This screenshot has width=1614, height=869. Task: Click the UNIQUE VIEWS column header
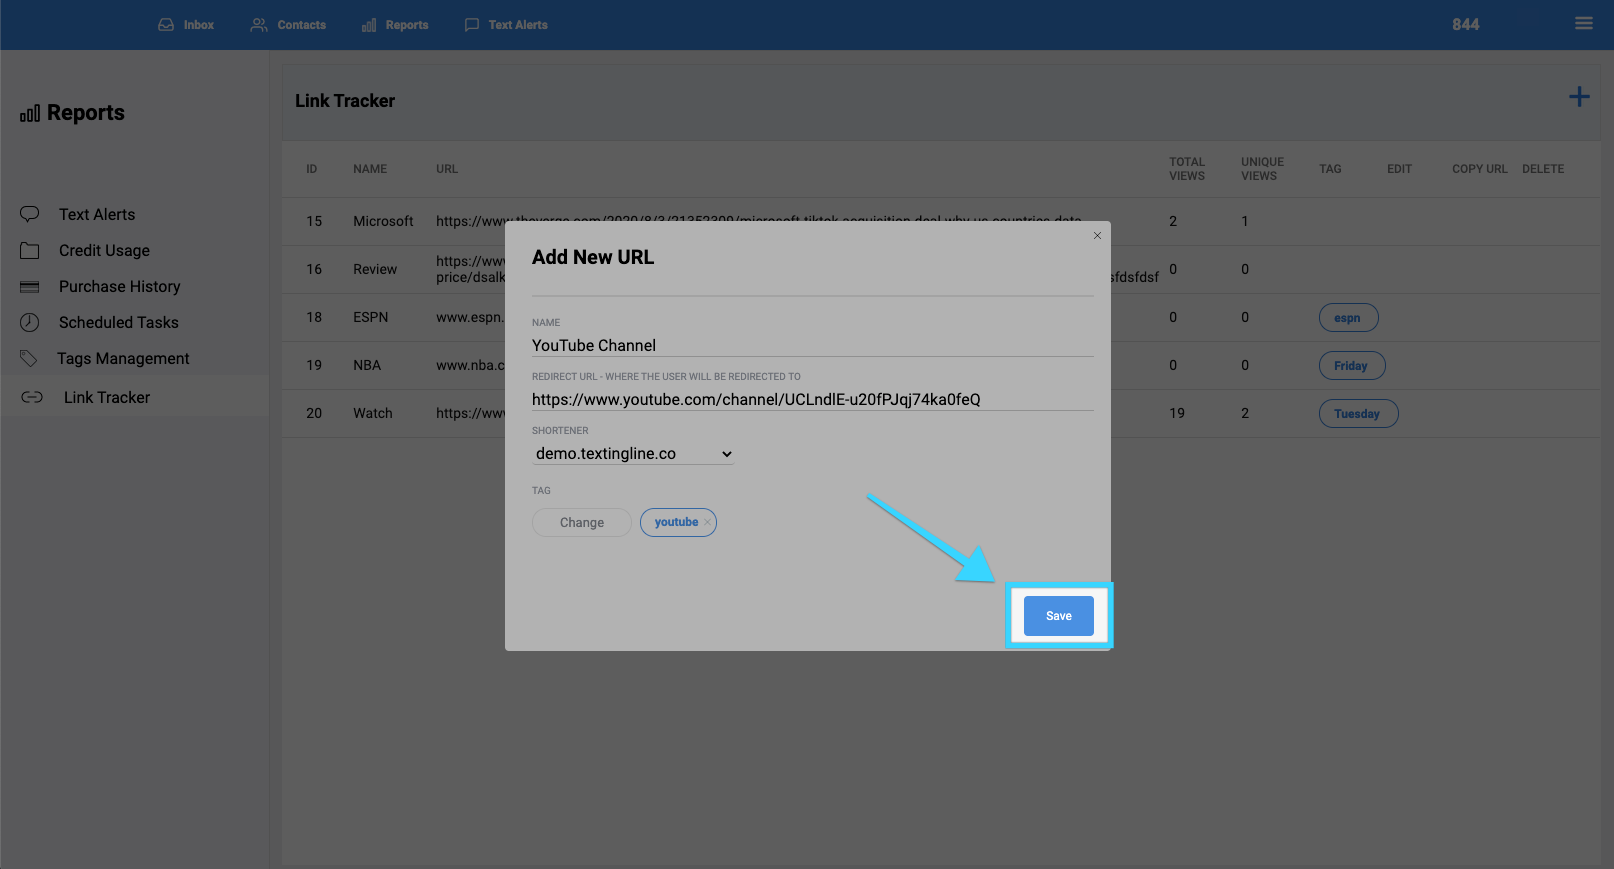[1262, 169]
